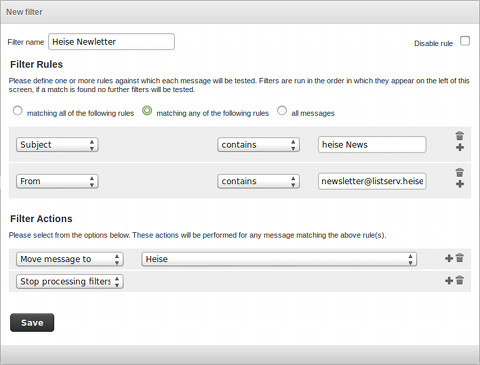Click the Save button
480x365 pixels.
click(32, 323)
